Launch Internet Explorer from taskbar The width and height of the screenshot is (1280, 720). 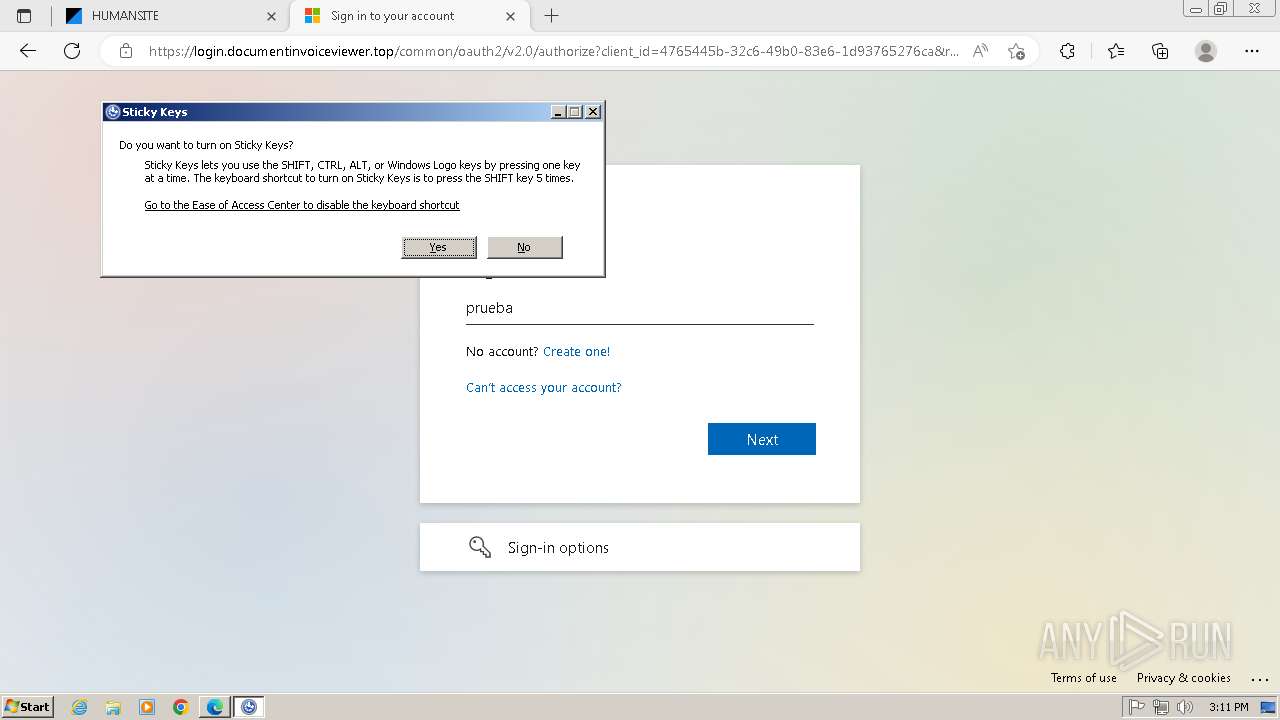pos(80,707)
